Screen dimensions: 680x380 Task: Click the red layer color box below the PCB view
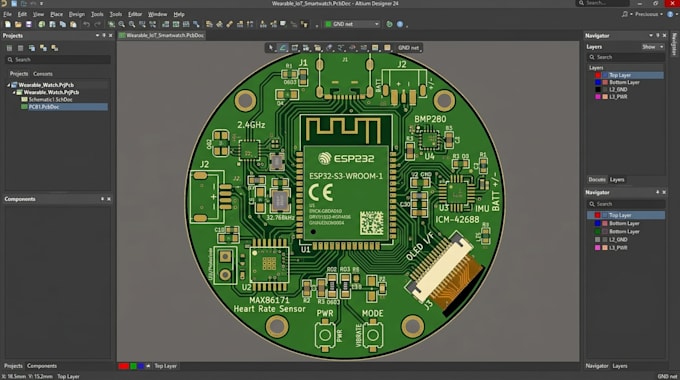124,366
